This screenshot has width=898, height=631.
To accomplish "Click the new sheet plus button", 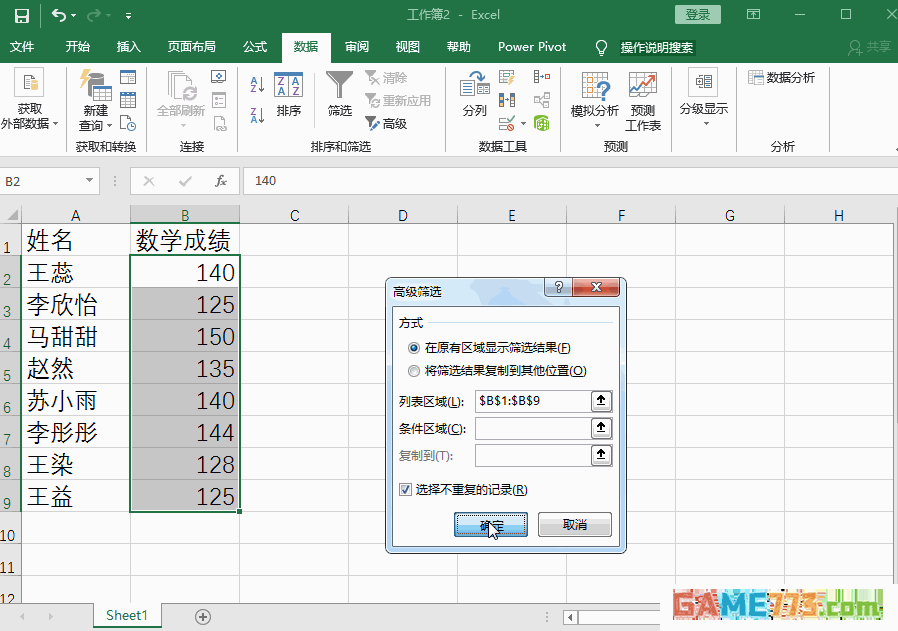I will coord(203,616).
